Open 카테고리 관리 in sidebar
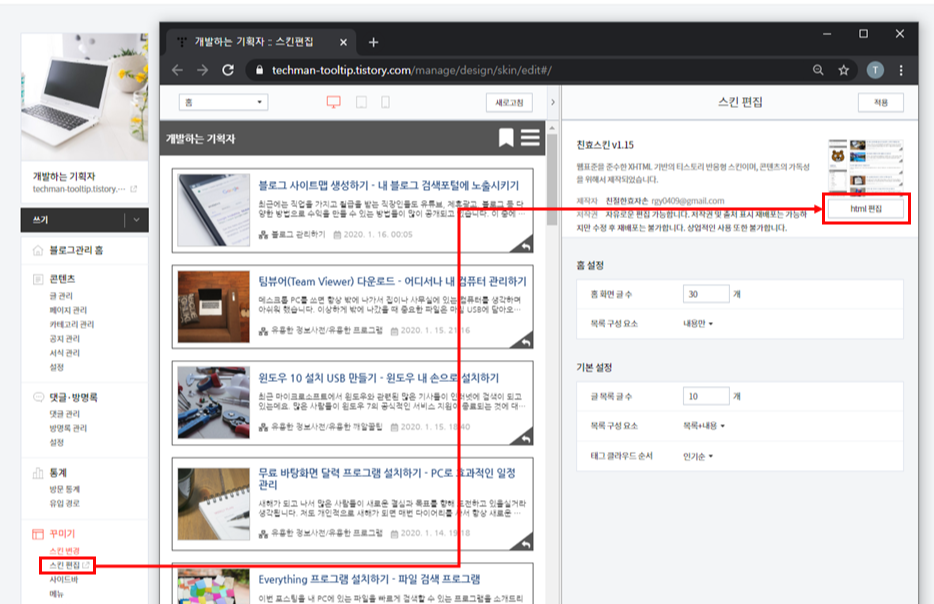This screenshot has width=934, height=604. click(71, 325)
